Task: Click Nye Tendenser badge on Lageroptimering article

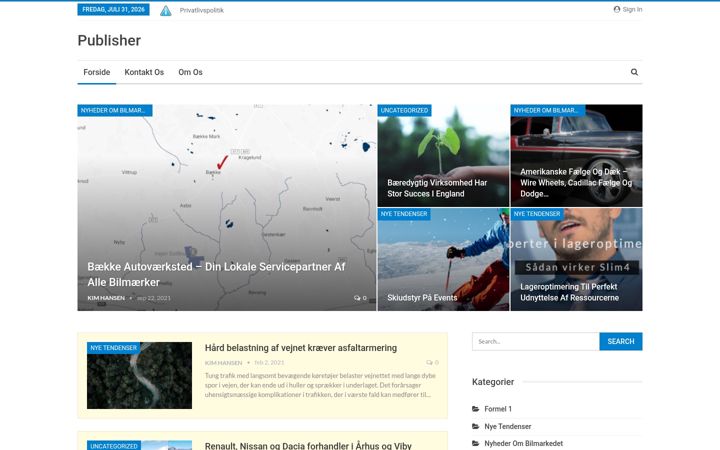Action: pyautogui.click(x=537, y=214)
